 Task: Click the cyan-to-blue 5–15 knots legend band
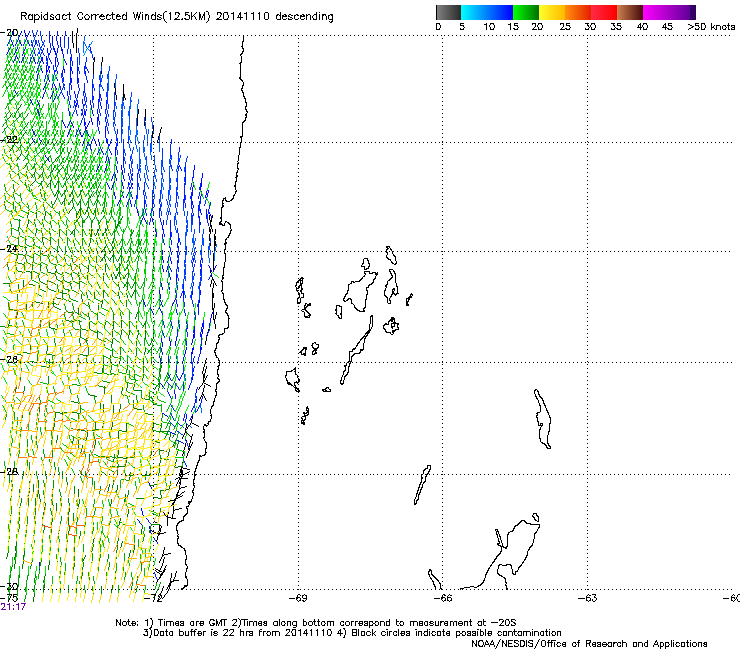(x=487, y=12)
